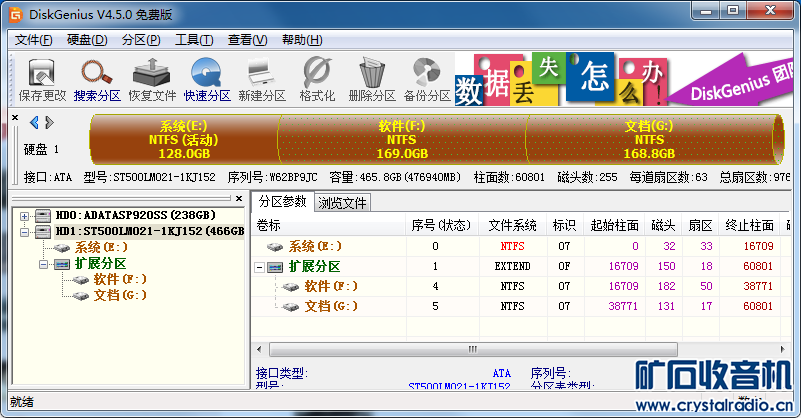Click the 文档(G:) drive icon in the partition table
The height and width of the screenshot is (418, 801).
291,307
